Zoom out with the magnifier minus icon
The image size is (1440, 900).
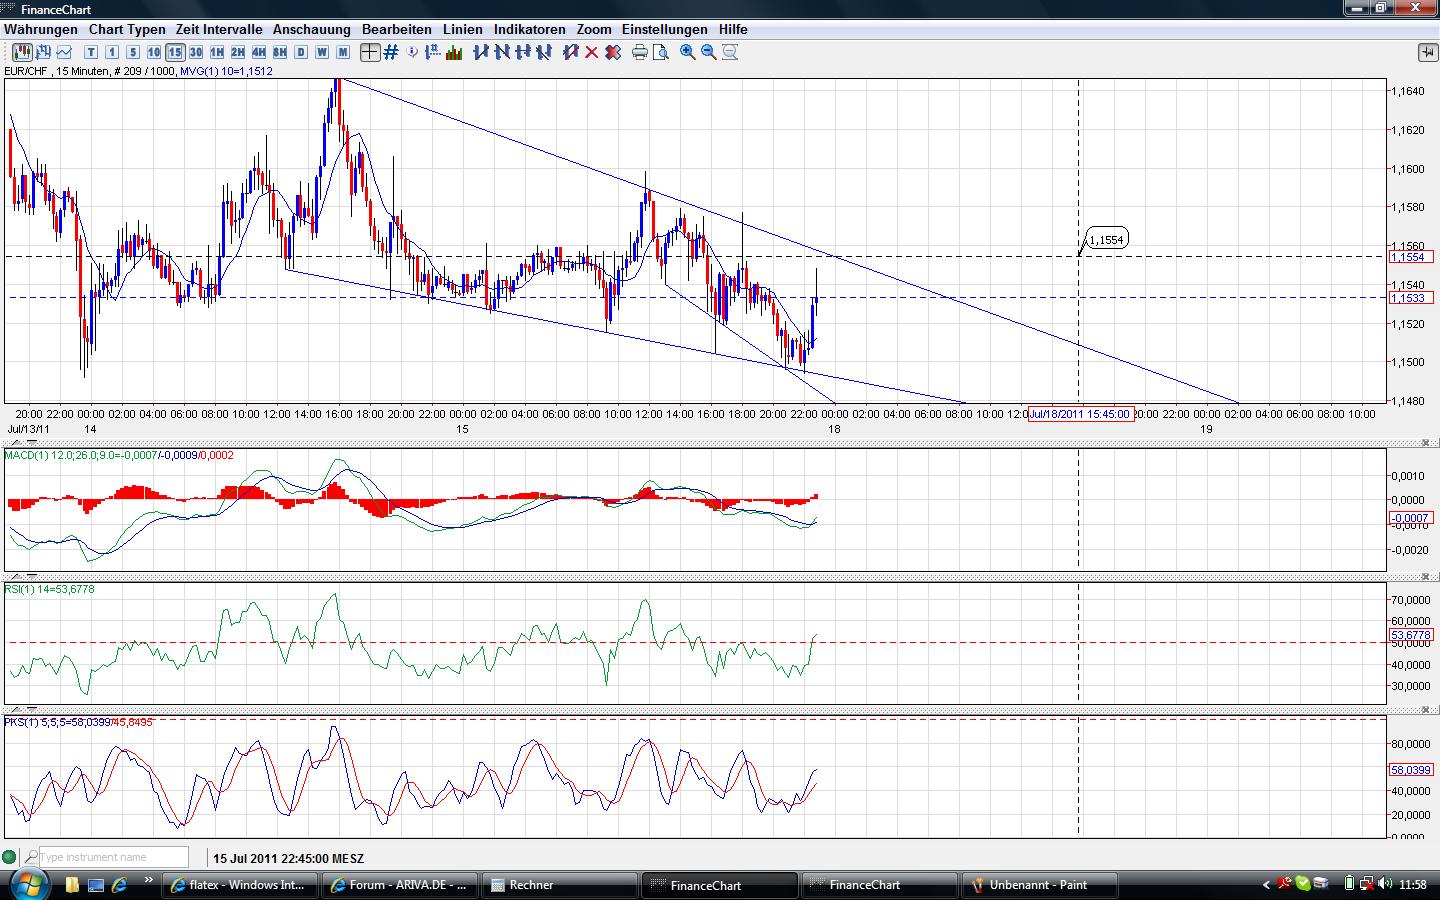[709, 52]
